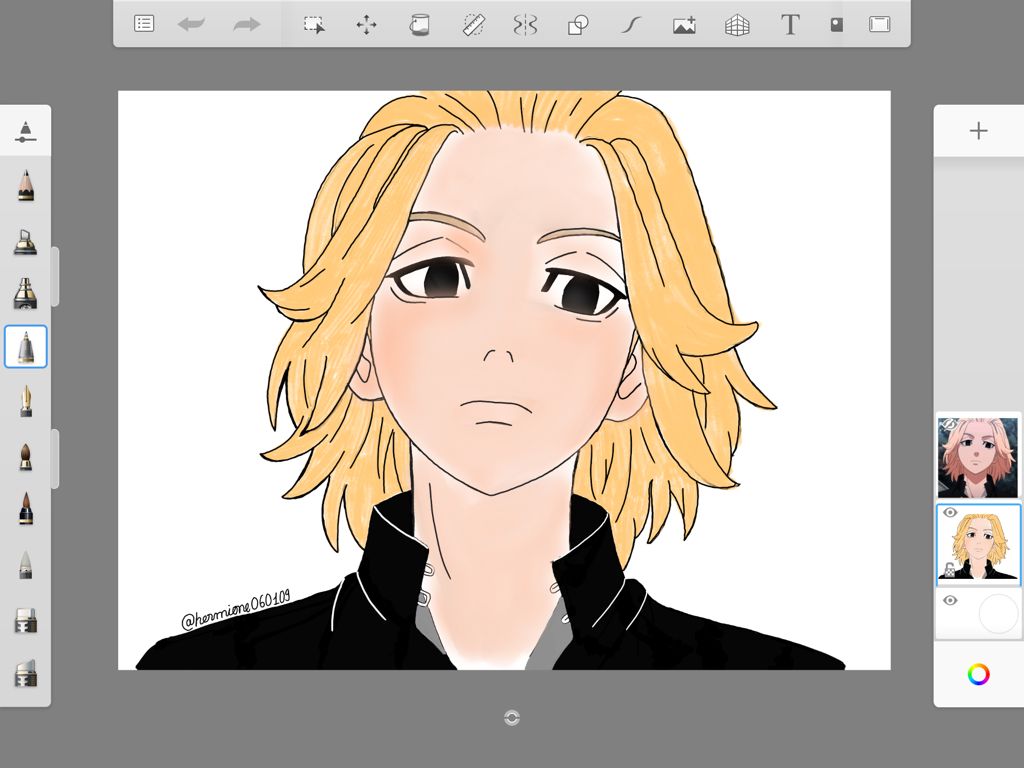1024x768 pixels.
Task: Hide the background layer via eye icon
Action: [950, 600]
